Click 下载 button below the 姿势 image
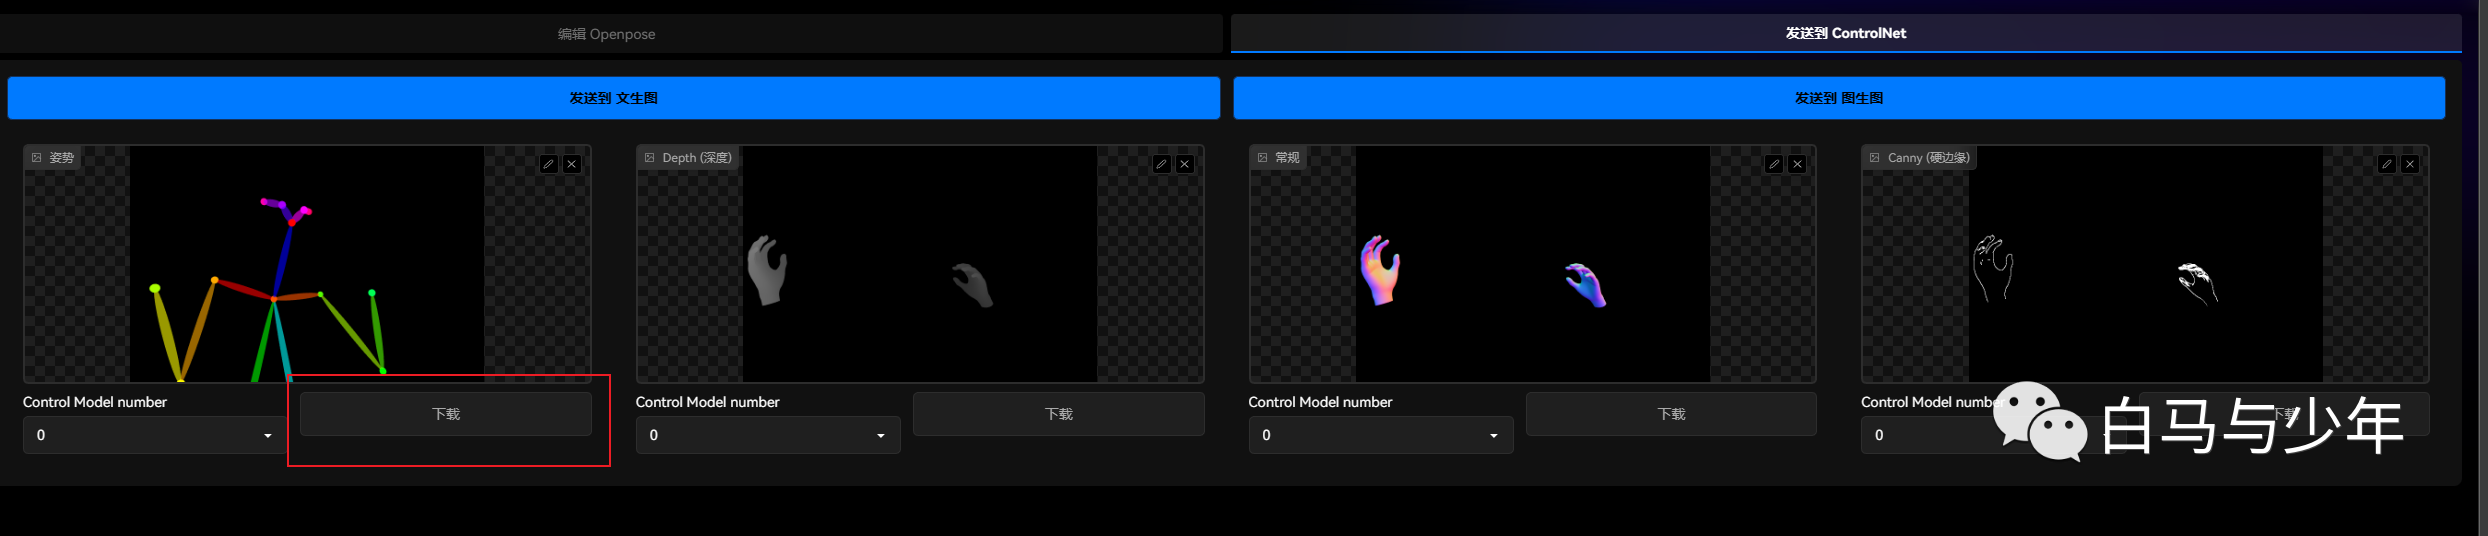 [446, 414]
